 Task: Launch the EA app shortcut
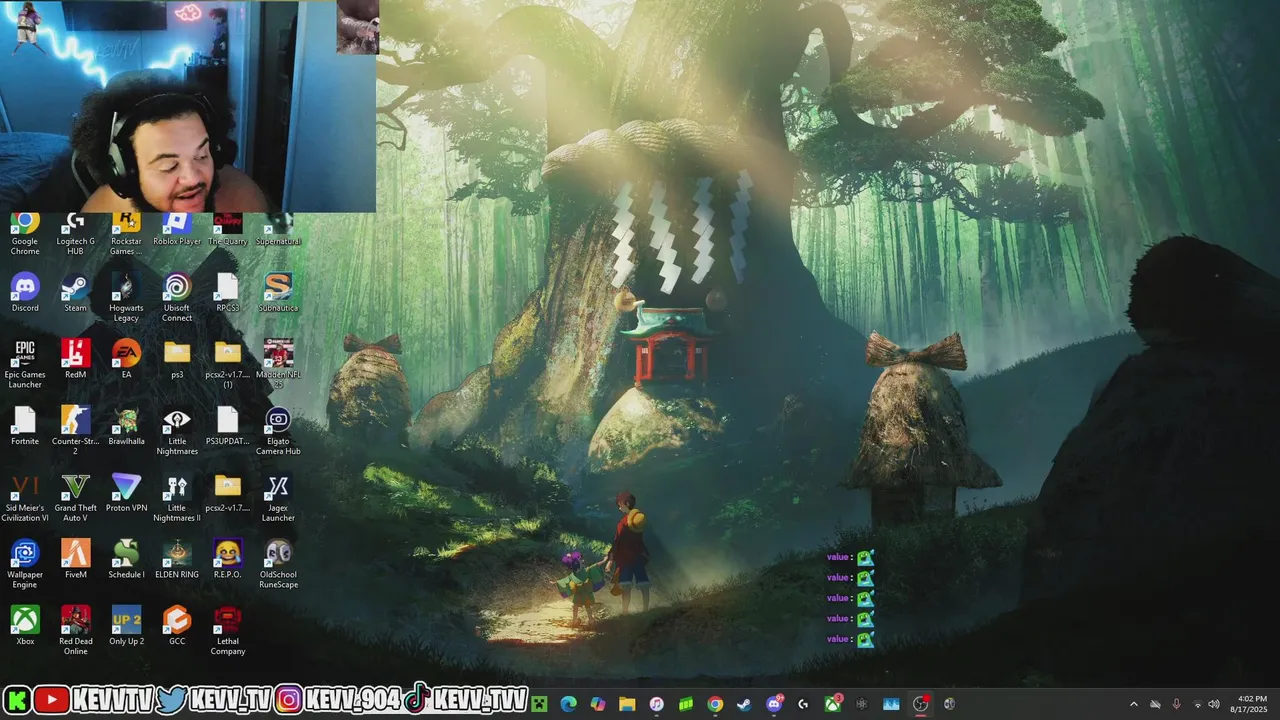click(x=126, y=359)
